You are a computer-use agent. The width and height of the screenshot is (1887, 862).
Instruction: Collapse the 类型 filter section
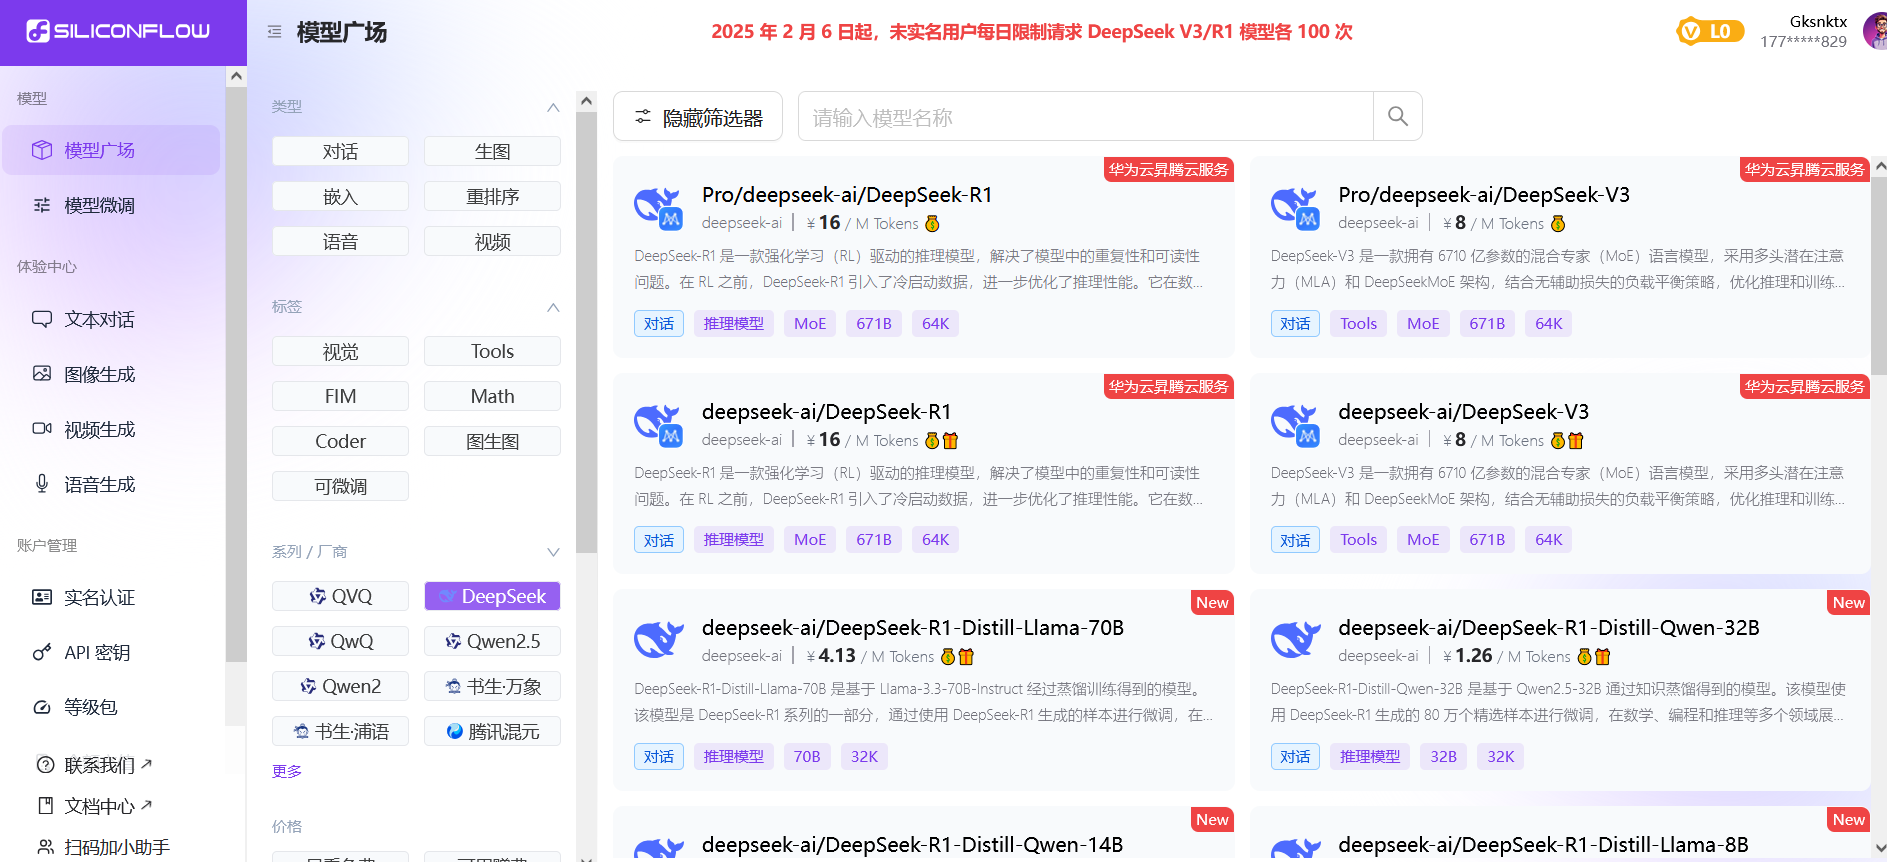tap(553, 107)
